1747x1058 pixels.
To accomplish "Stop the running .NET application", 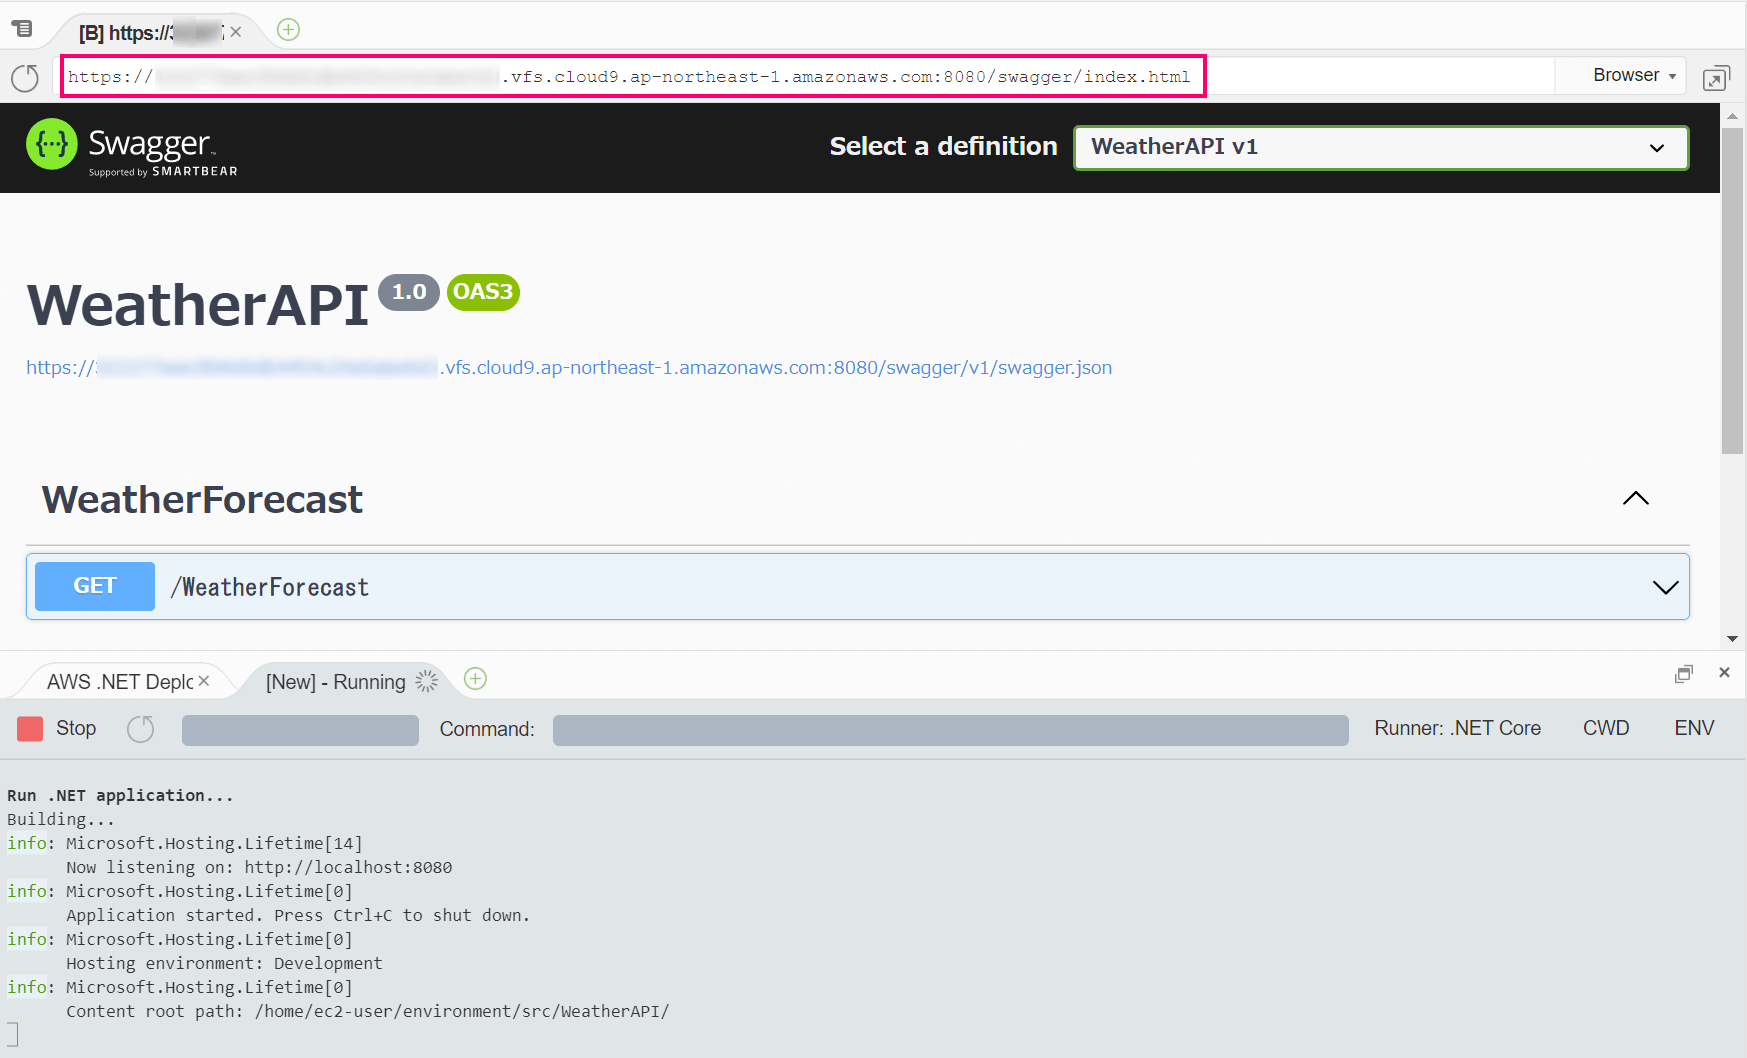I will tap(56, 728).
